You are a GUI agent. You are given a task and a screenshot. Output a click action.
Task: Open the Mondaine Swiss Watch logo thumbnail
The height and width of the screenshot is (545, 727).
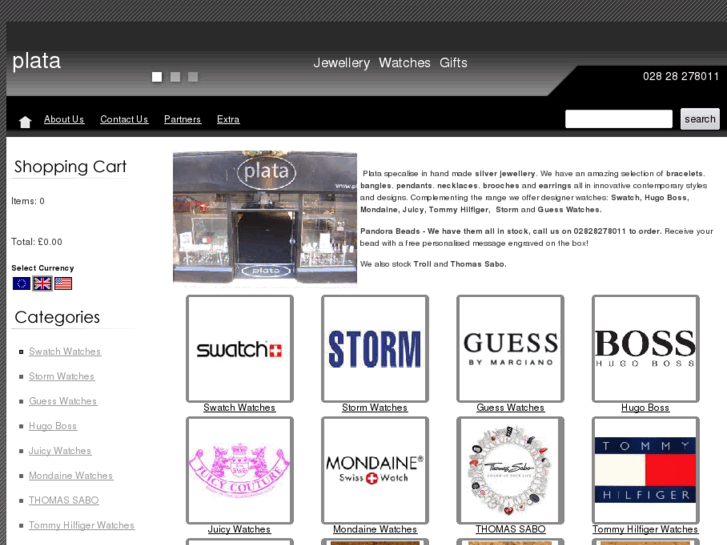[375, 470]
